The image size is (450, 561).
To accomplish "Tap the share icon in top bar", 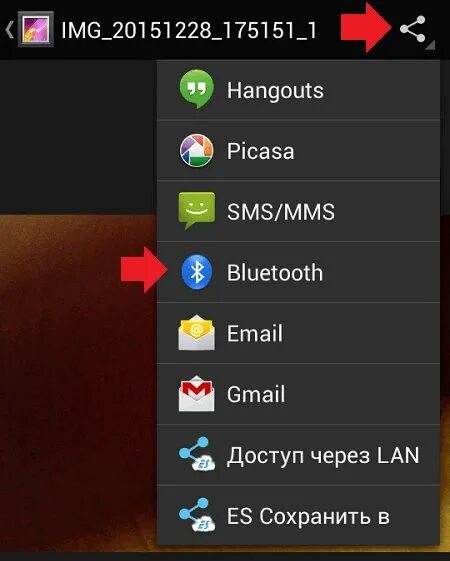I will [x=412, y=29].
